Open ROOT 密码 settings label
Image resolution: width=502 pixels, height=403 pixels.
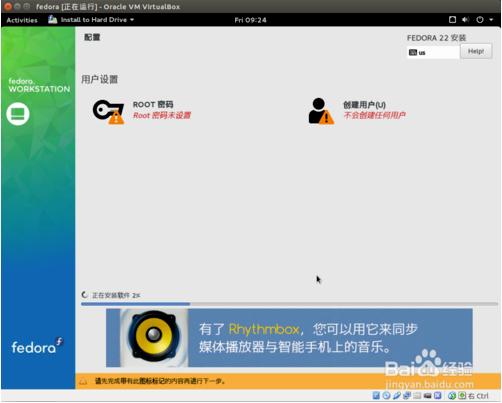point(153,105)
